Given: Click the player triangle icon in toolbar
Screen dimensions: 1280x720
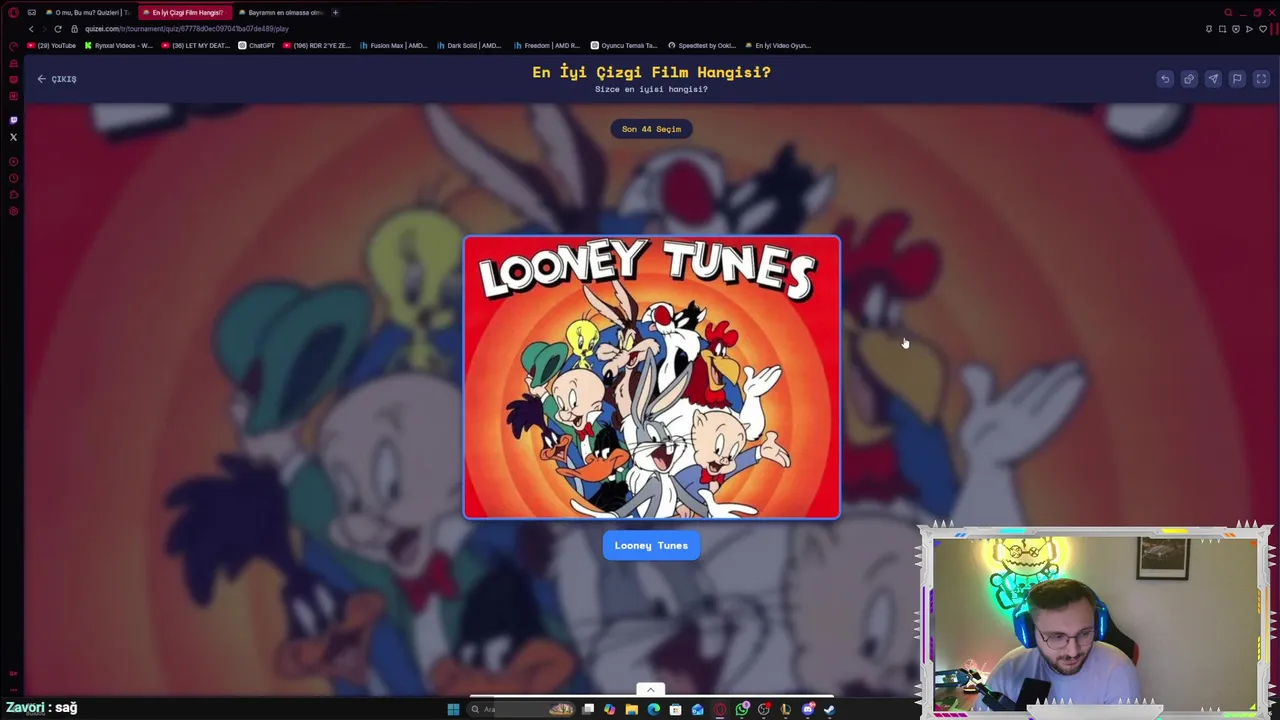Looking at the screenshot, I should tap(1249, 29).
